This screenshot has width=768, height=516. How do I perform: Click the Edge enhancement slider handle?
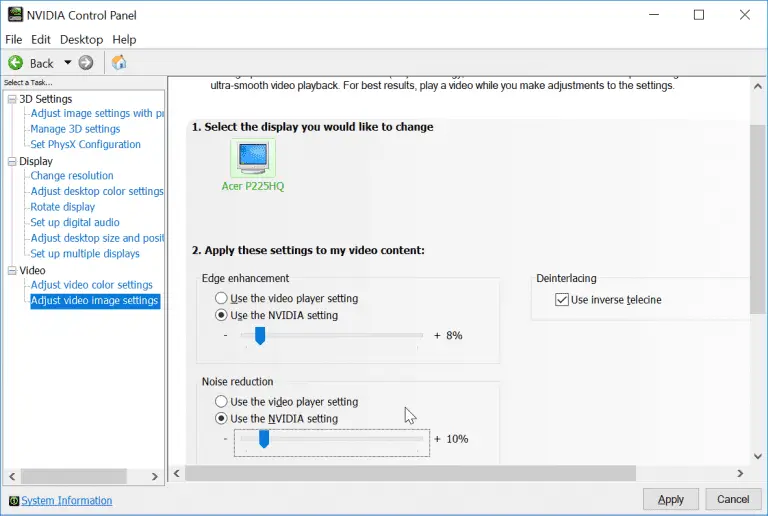tap(260, 336)
